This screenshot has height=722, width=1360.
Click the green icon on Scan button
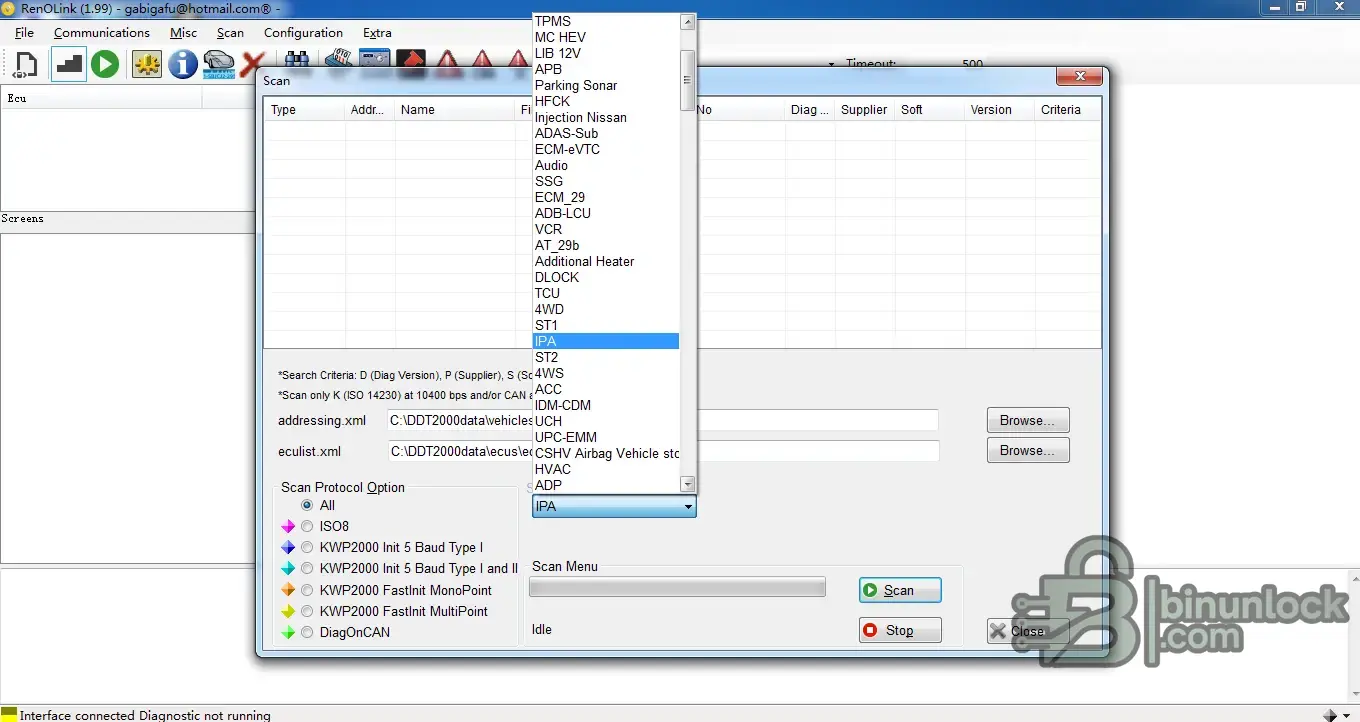(871, 590)
